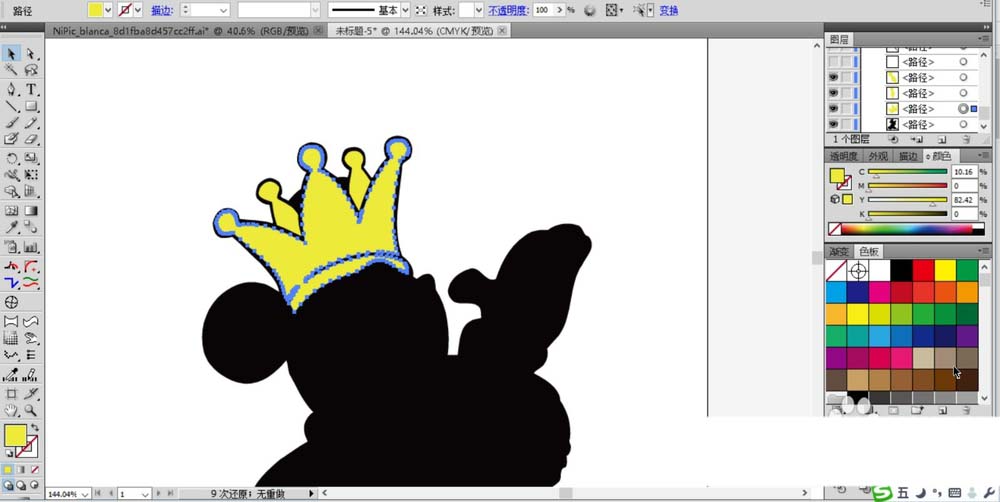Image resolution: width=1000 pixels, height=502 pixels.
Task: Click default fill and stroke icon
Action: point(9,453)
